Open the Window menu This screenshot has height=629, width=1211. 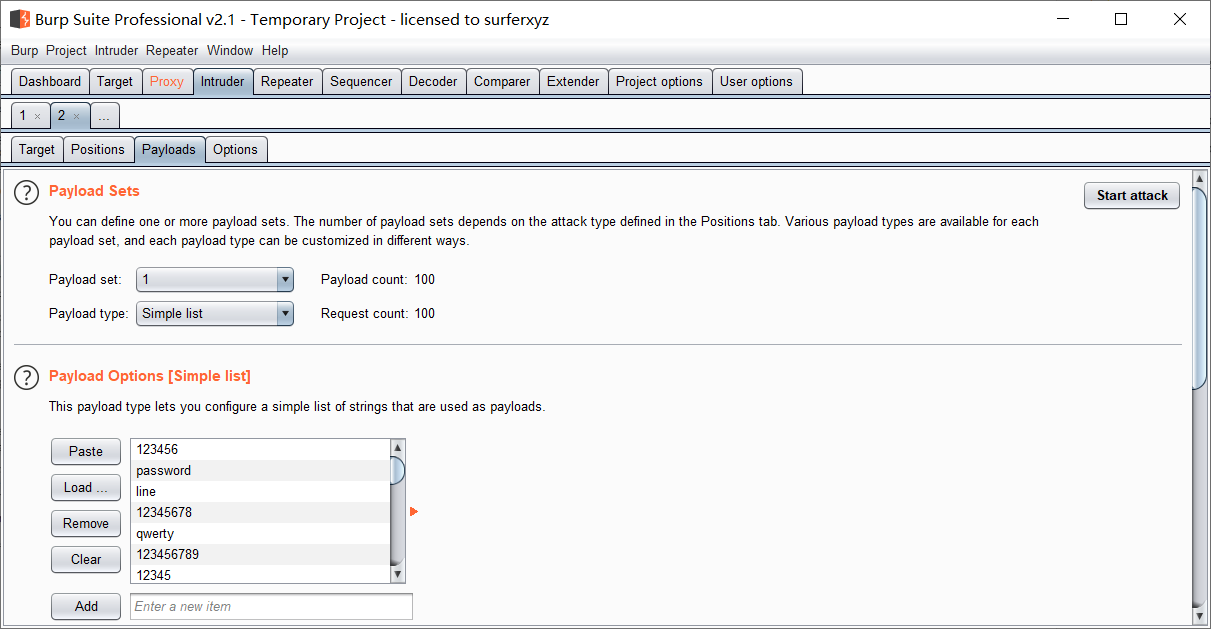coord(230,50)
